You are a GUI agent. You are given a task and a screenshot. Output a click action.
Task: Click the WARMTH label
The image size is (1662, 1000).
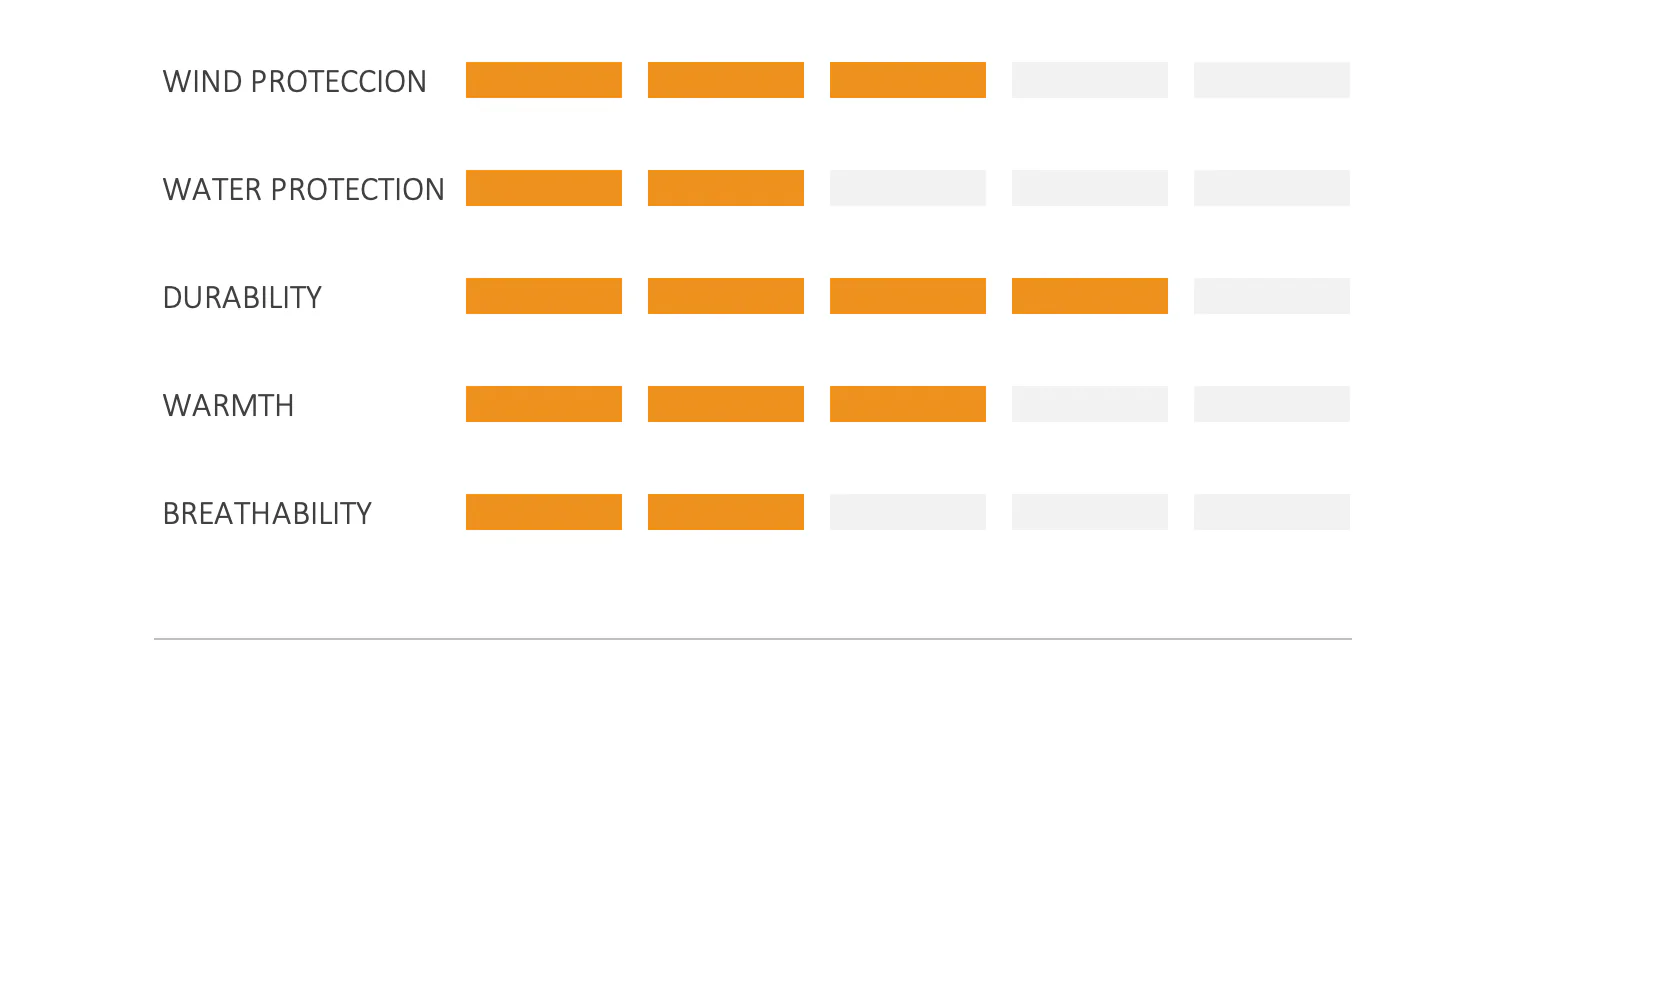pyautogui.click(x=228, y=405)
